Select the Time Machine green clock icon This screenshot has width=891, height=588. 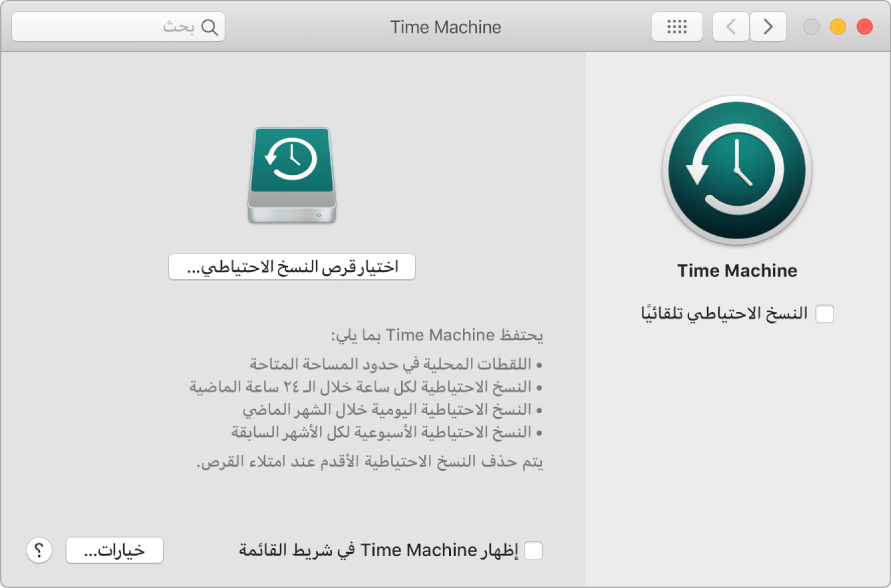(x=737, y=170)
